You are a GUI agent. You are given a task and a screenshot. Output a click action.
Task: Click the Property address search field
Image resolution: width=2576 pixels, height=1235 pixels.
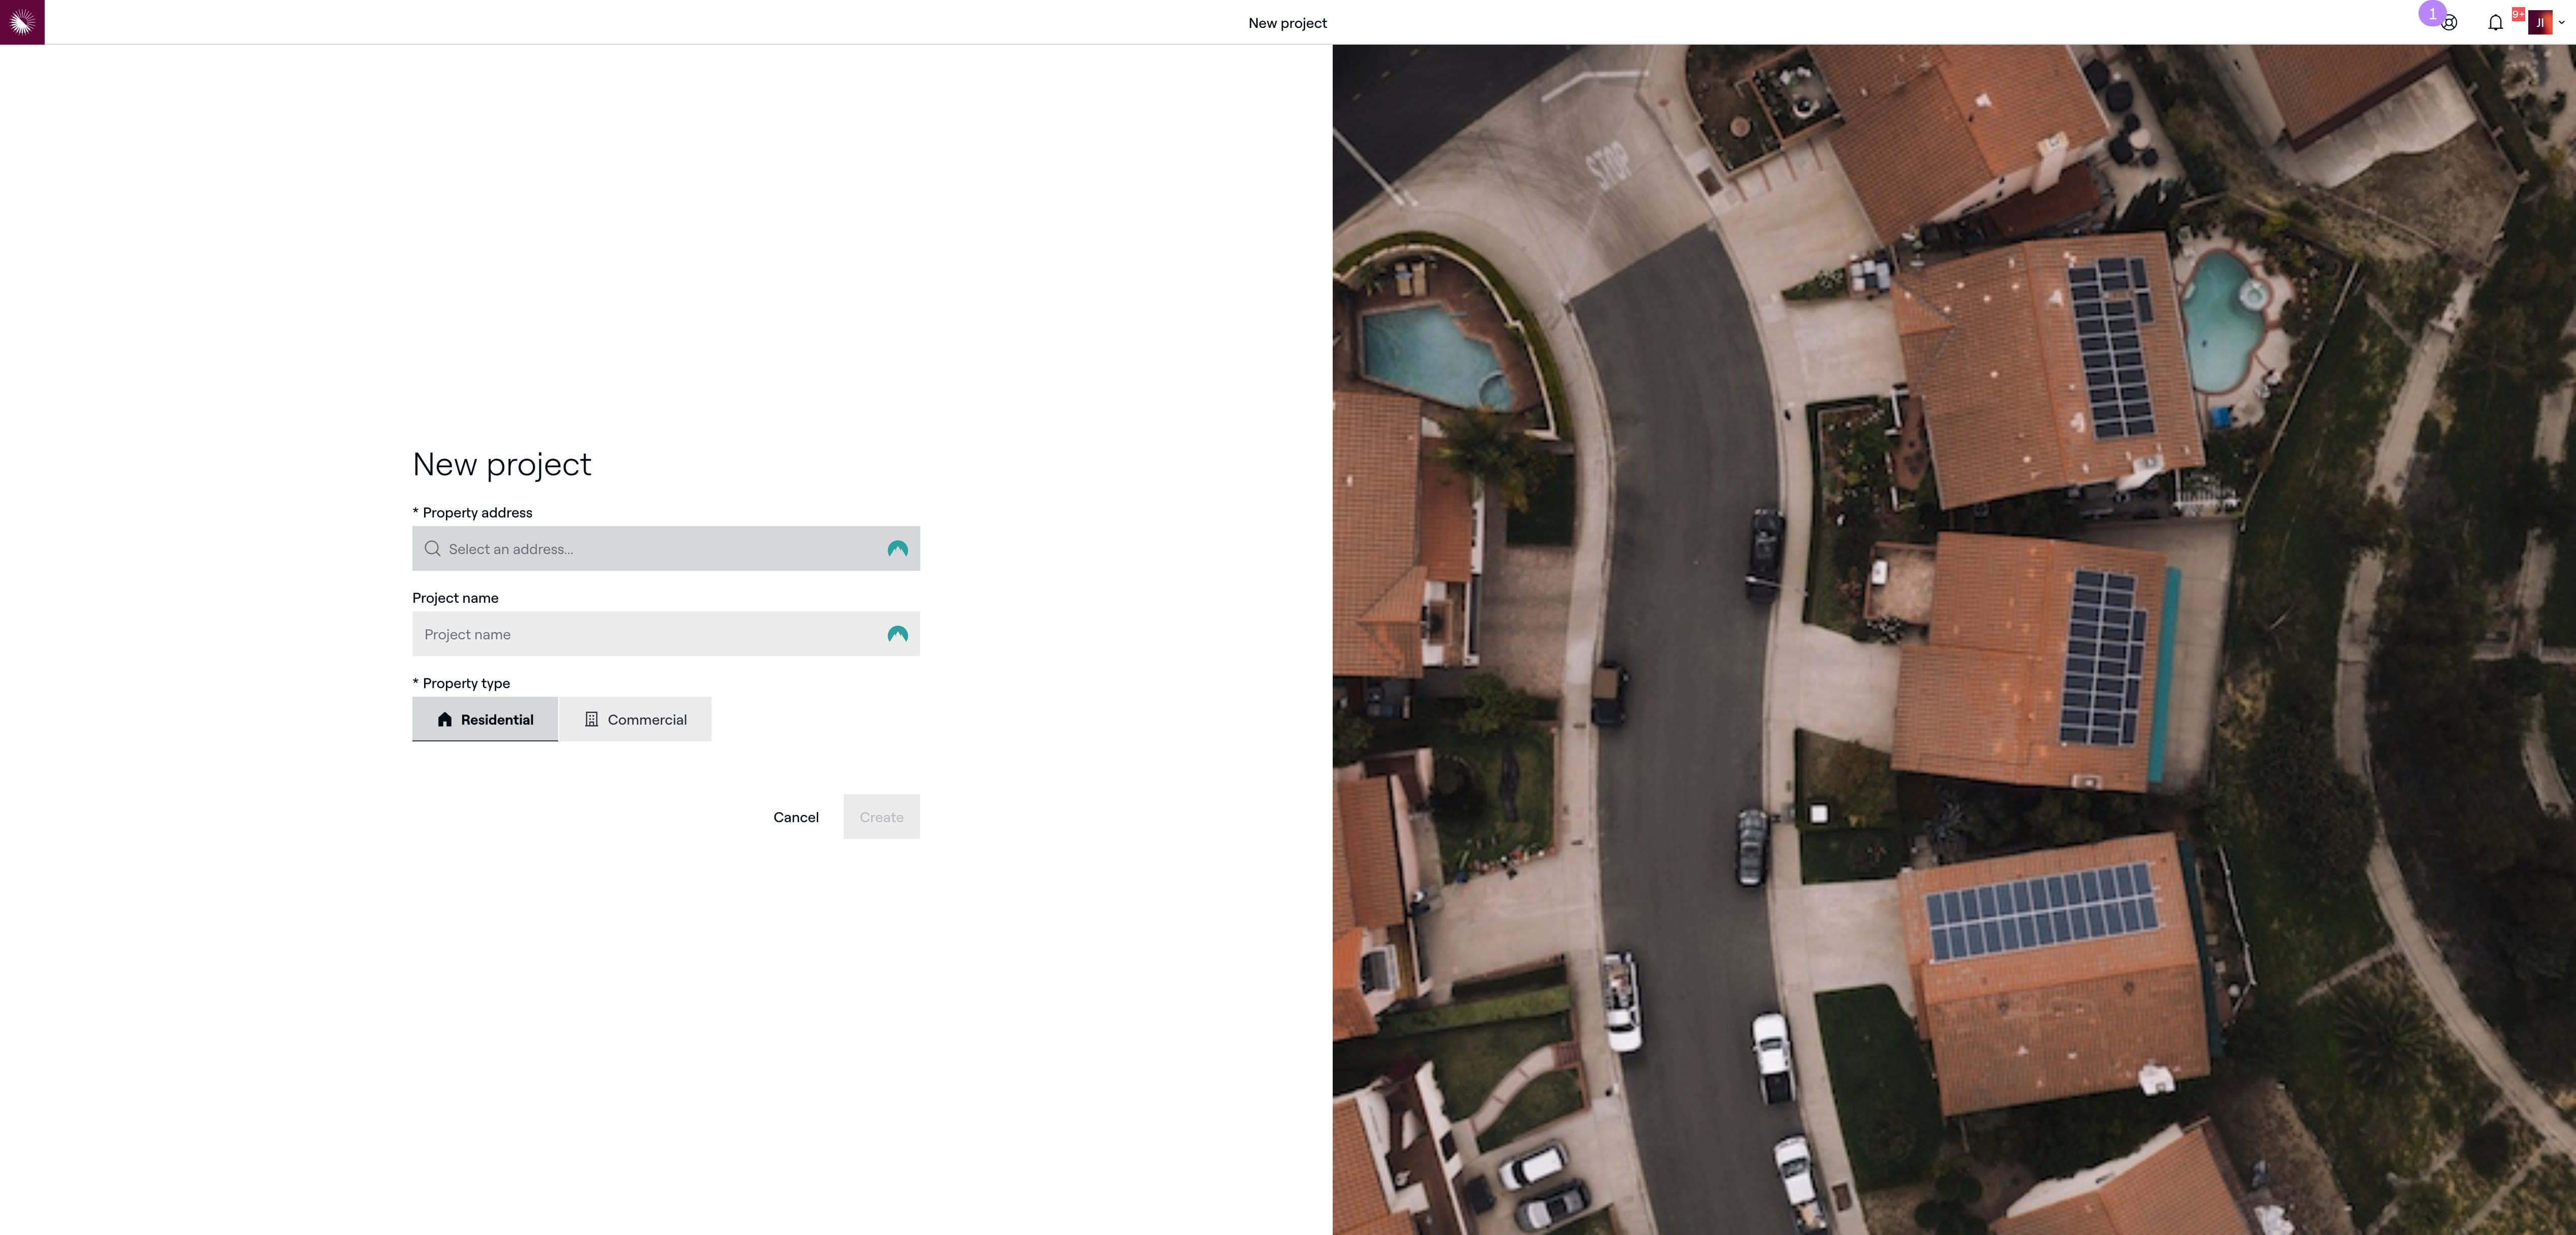[666, 549]
